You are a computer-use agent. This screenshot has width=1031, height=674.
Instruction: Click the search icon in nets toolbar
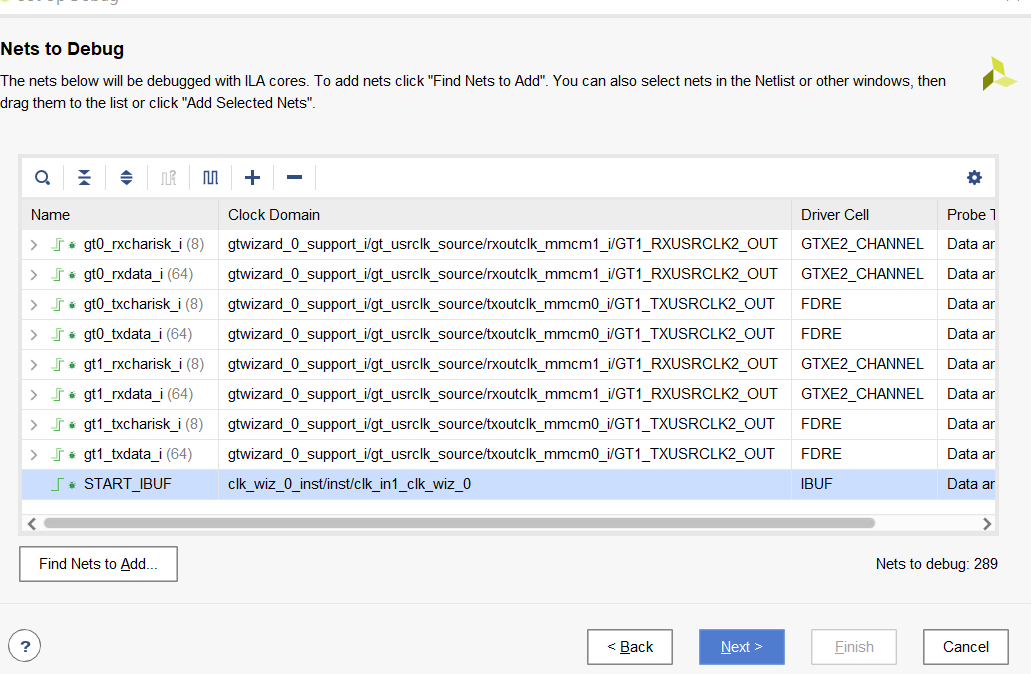pos(43,178)
